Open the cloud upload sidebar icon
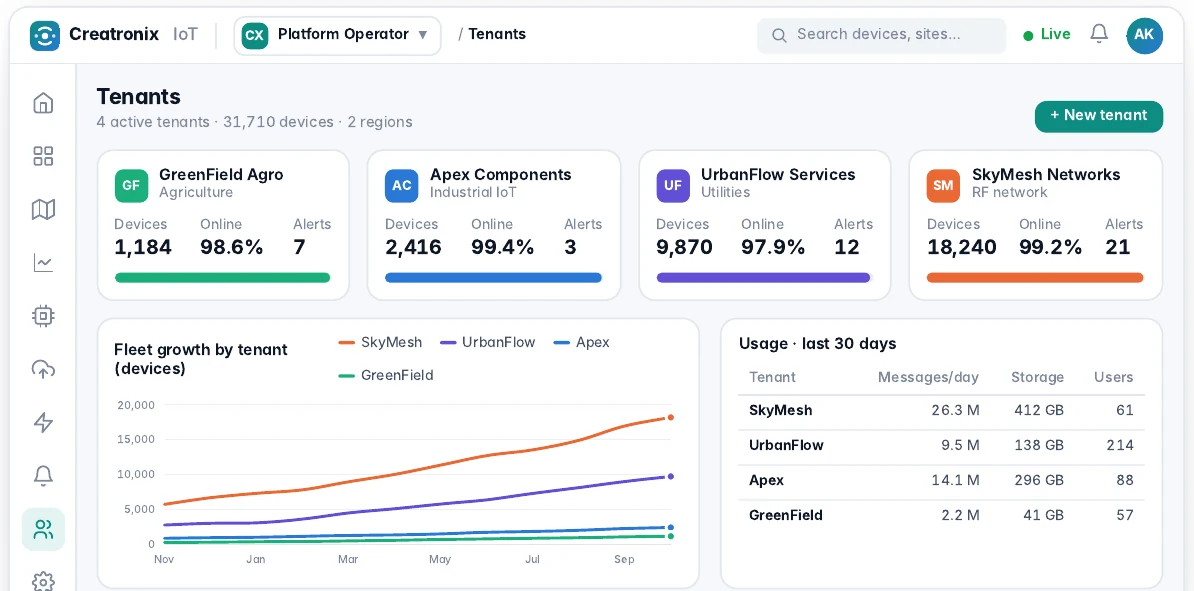1194x591 pixels. click(43, 369)
